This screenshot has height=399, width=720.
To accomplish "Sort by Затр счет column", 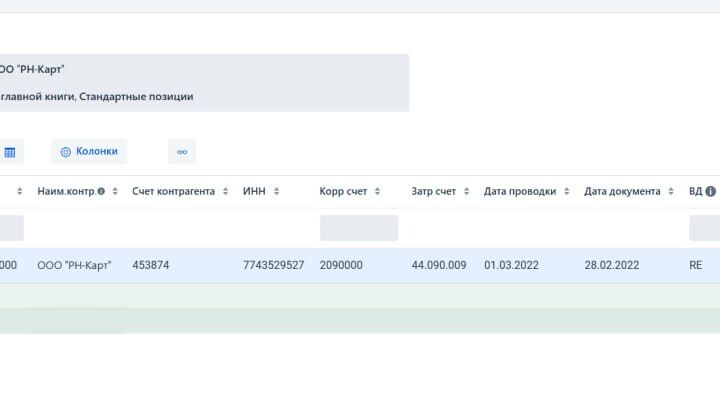I will click(466, 191).
